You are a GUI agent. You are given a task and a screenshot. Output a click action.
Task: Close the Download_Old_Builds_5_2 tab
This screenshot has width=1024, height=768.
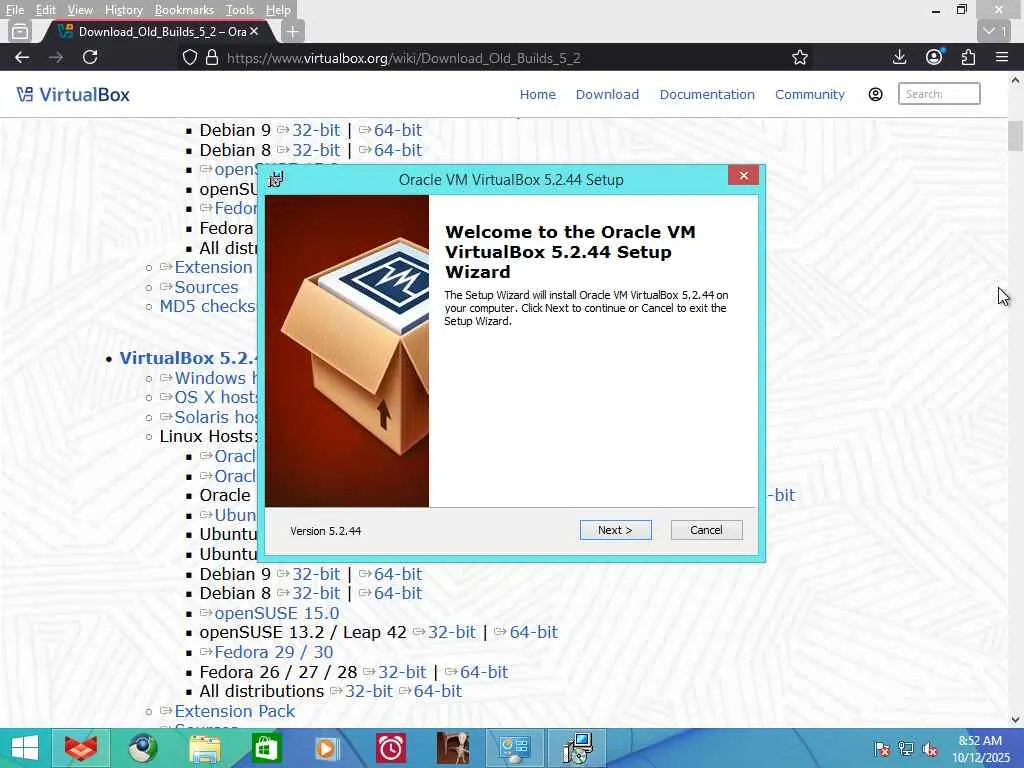254,31
